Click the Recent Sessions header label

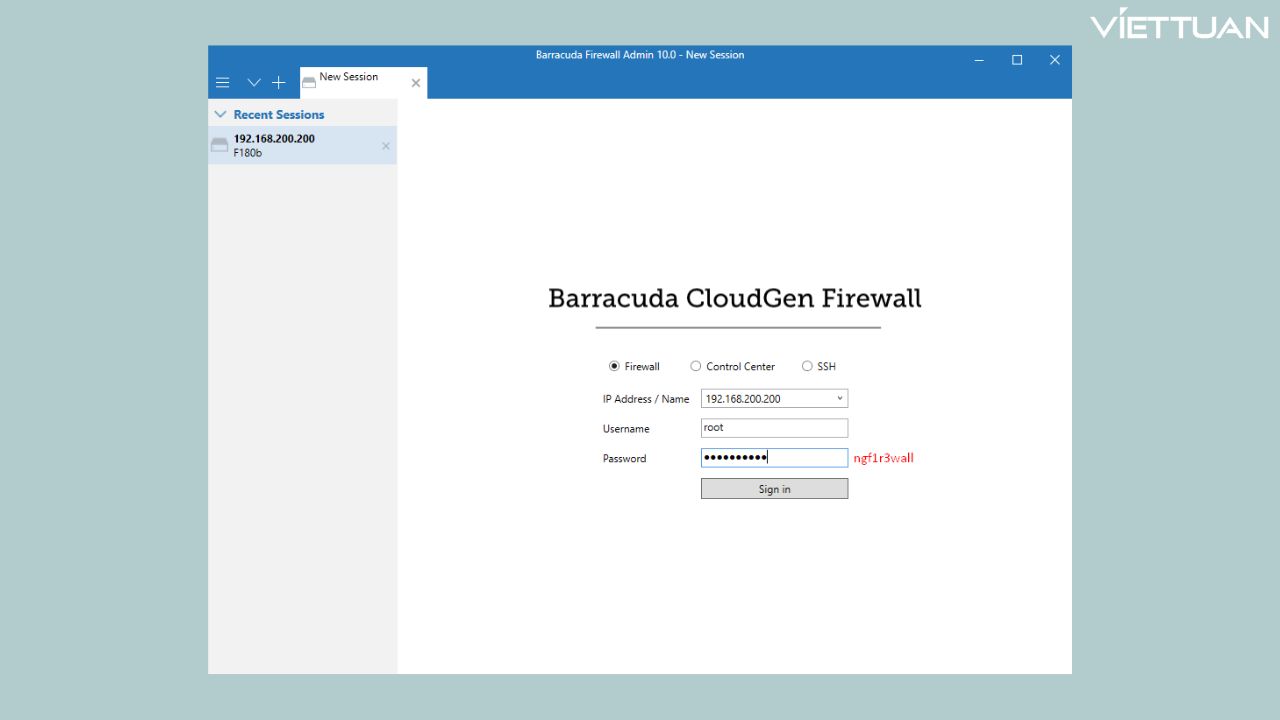click(x=279, y=114)
